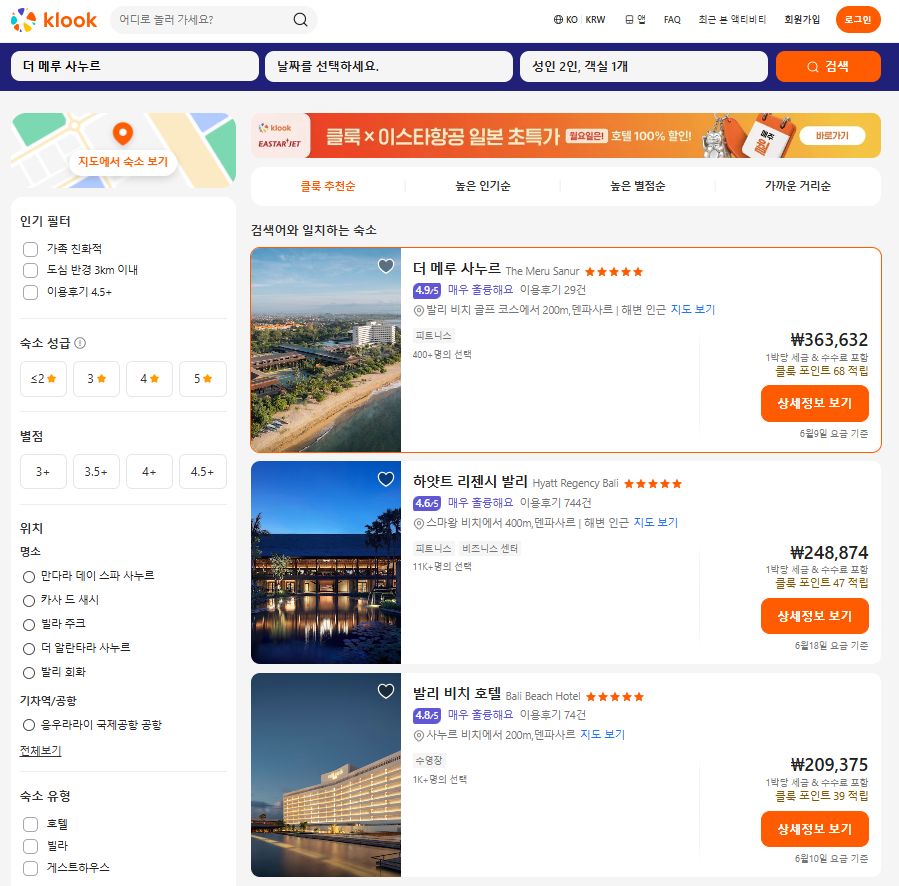Screen dimensions: 899x886
Task: Open the 날짜를 선택하세요 date picker
Action: tap(389, 67)
